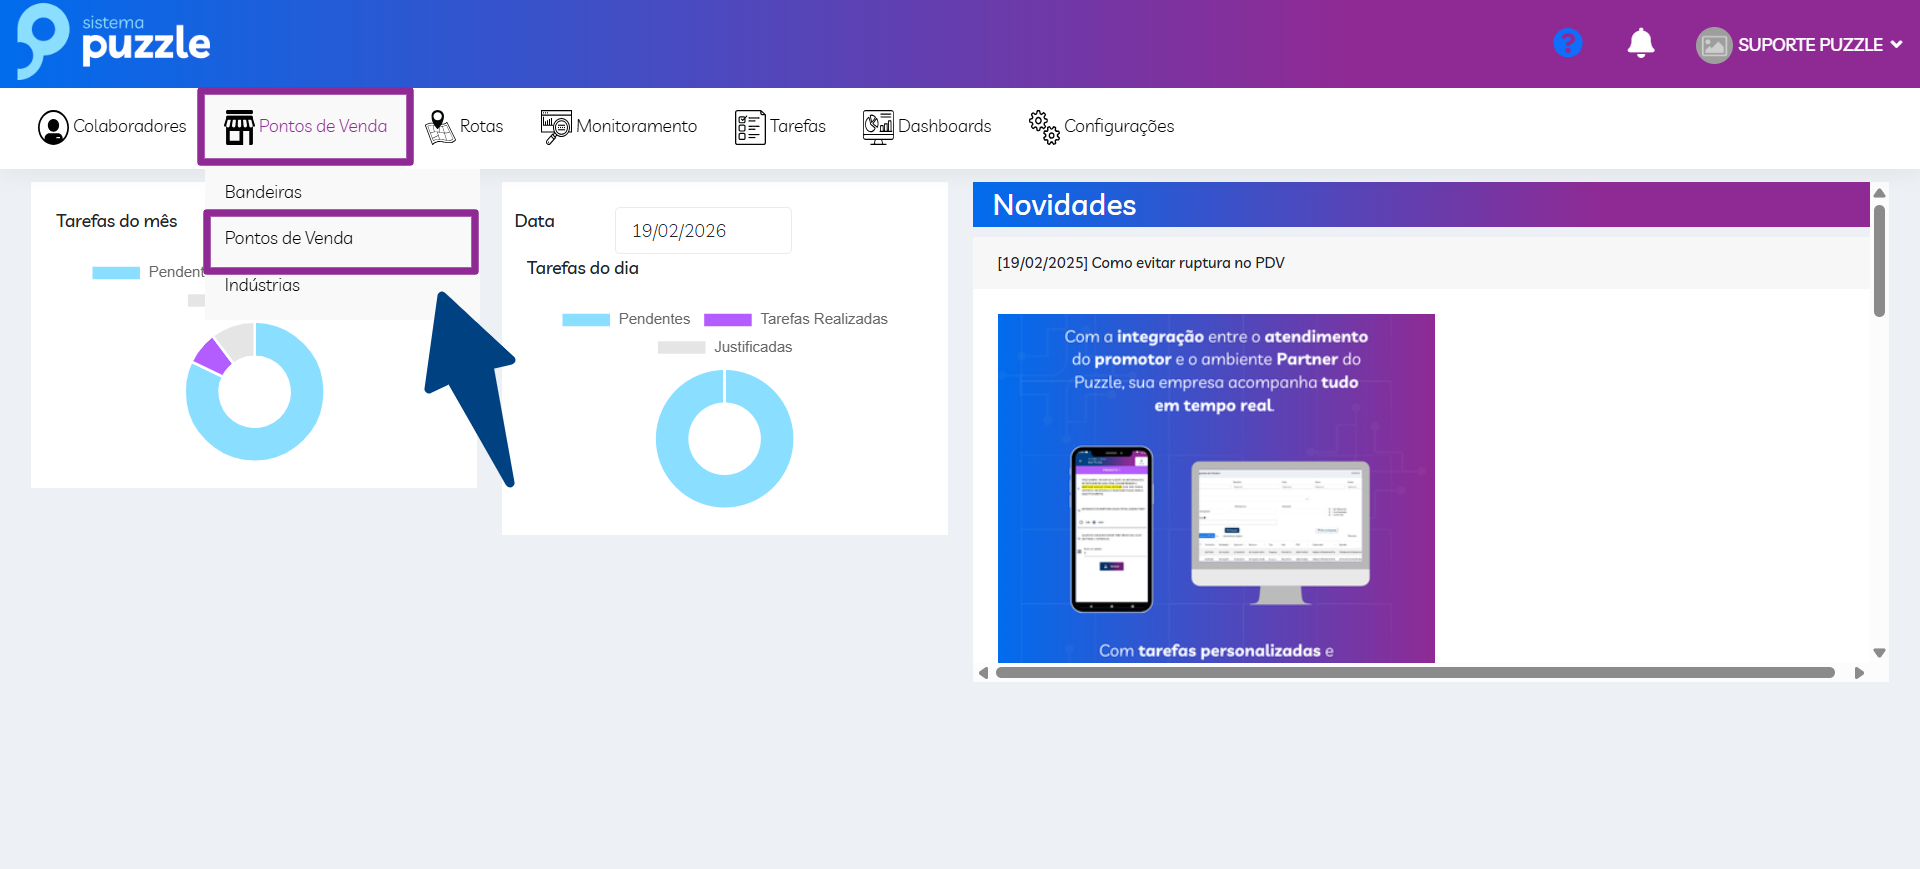The width and height of the screenshot is (1920, 869).
Task: Select Pontos de Venda submenu item
Action: point(289,238)
